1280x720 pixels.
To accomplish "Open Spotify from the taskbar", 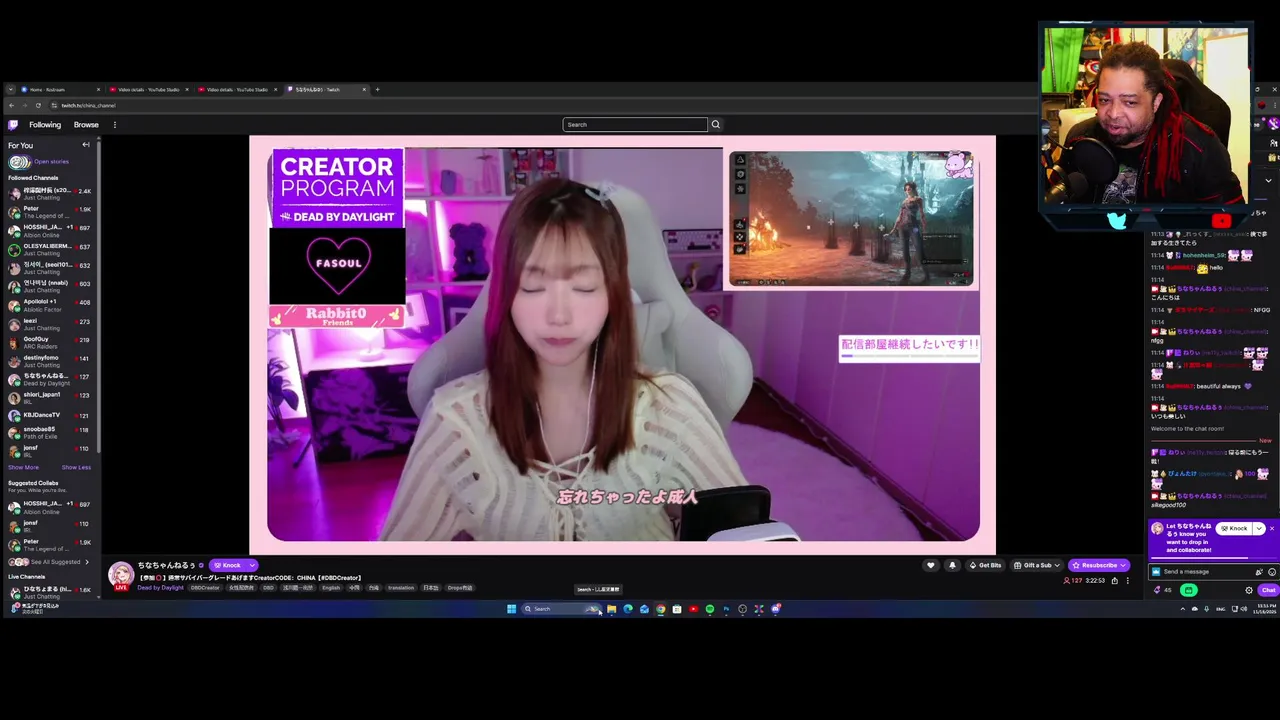I will [710, 609].
